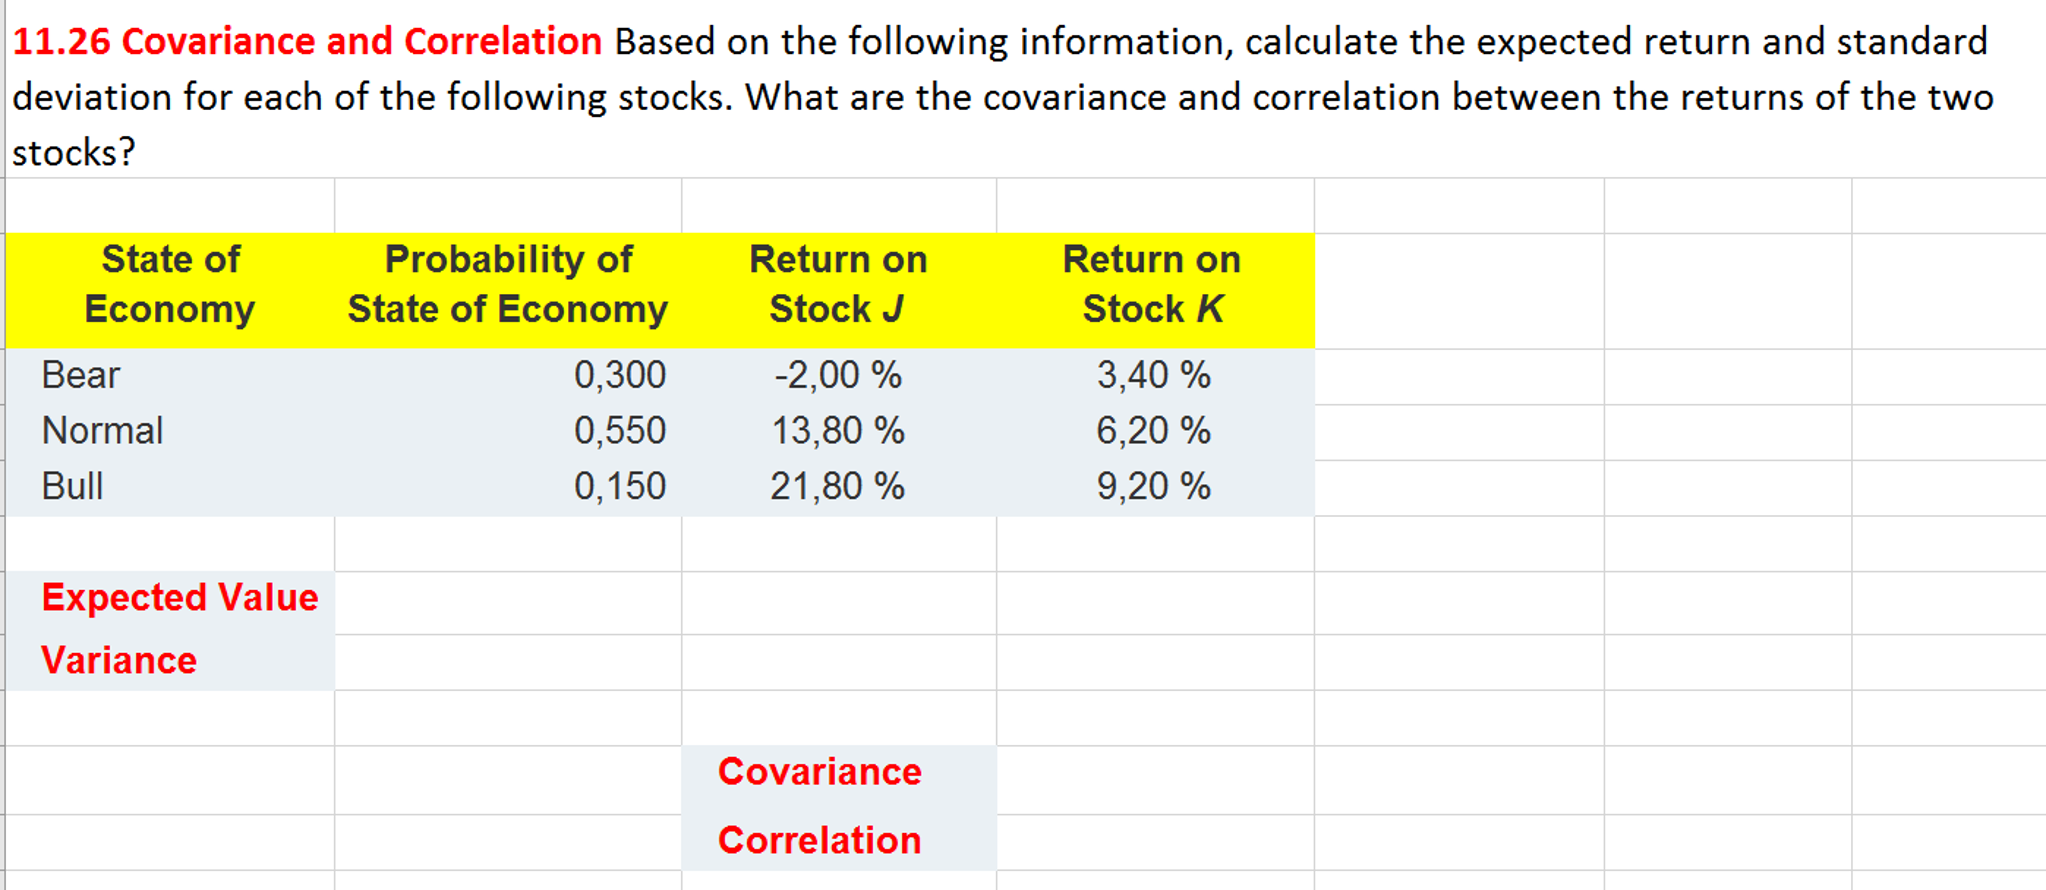
Task: Select the 21,80 % return cell
Action: [x=838, y=487]
